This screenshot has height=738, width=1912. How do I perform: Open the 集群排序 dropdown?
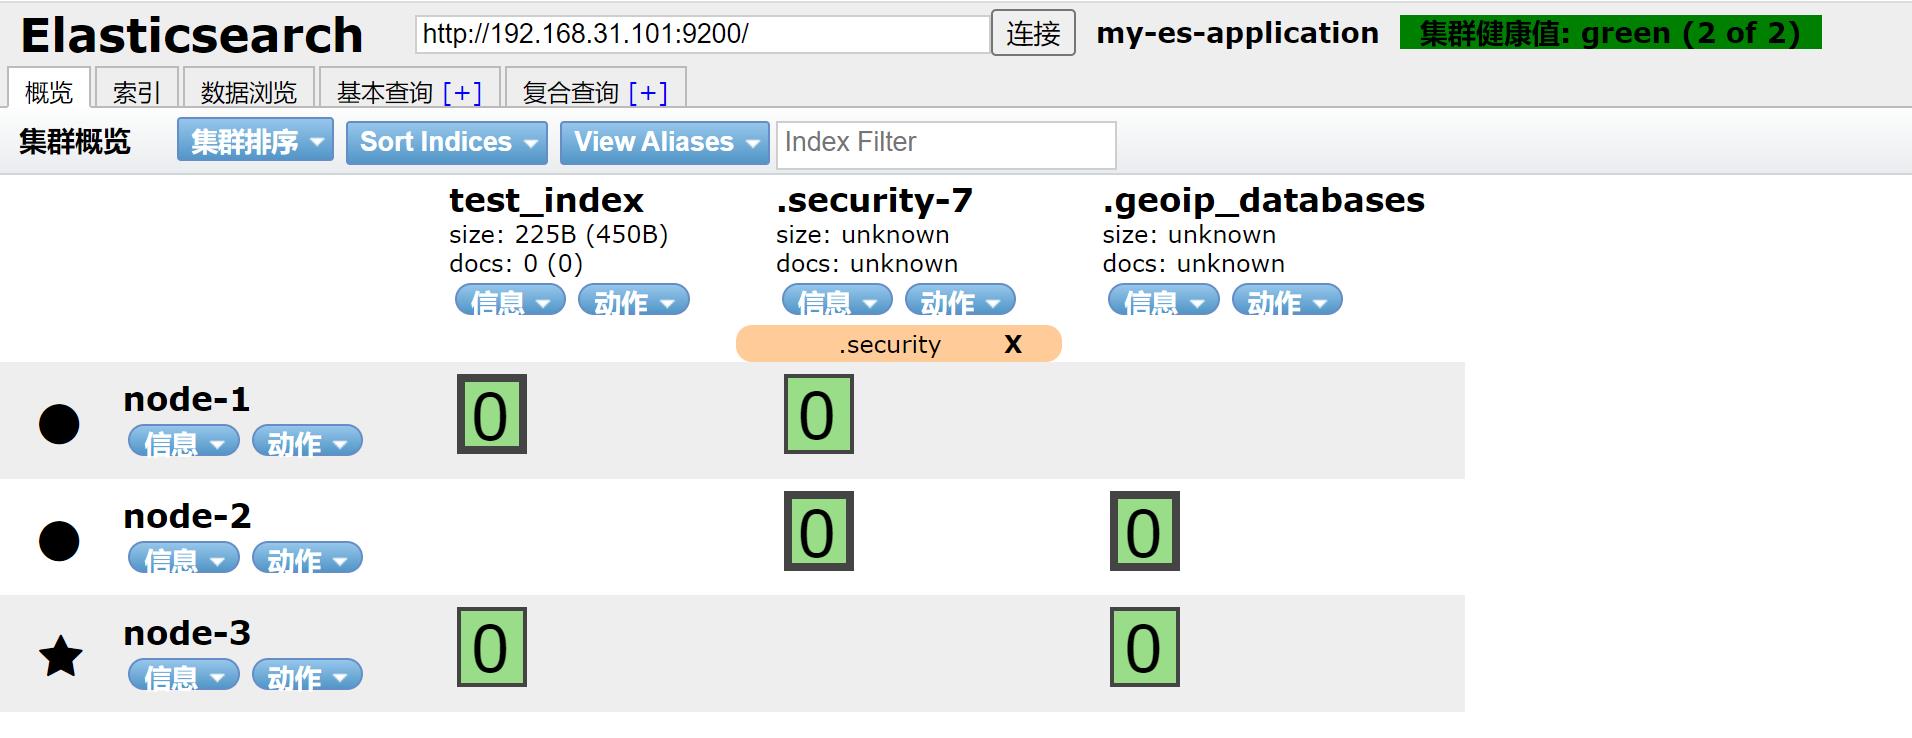click(x=256, y=141)
